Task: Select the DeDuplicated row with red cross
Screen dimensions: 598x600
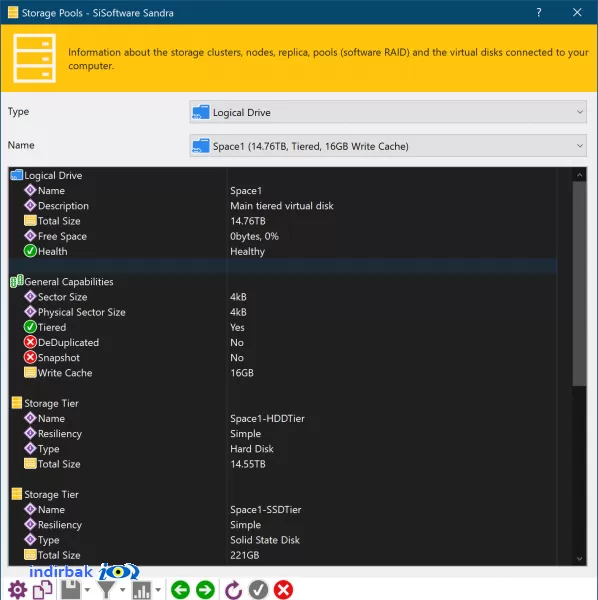Action: [x=283, y=342]
